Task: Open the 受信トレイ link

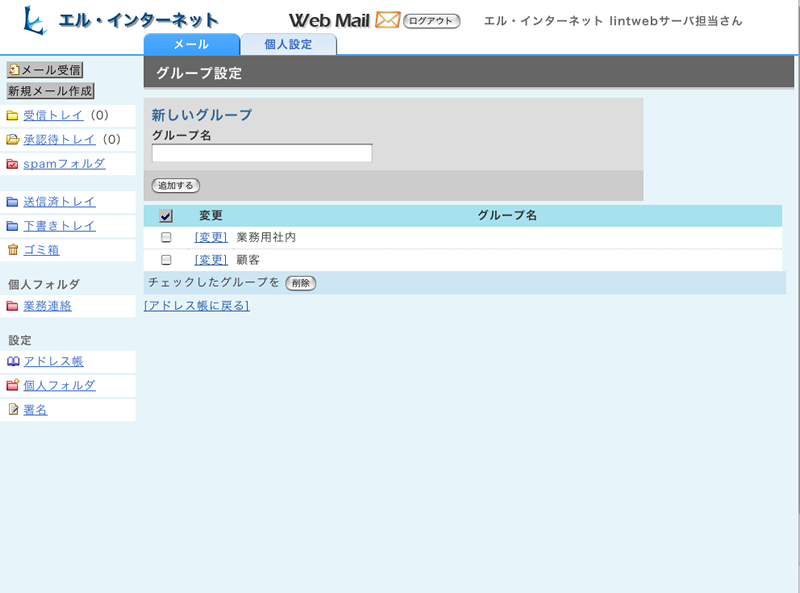Action: coord(53,116)
